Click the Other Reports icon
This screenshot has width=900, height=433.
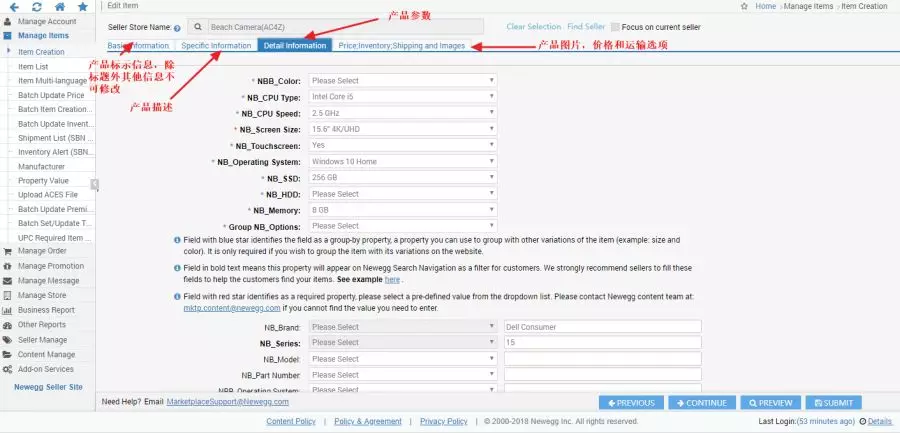7,325
